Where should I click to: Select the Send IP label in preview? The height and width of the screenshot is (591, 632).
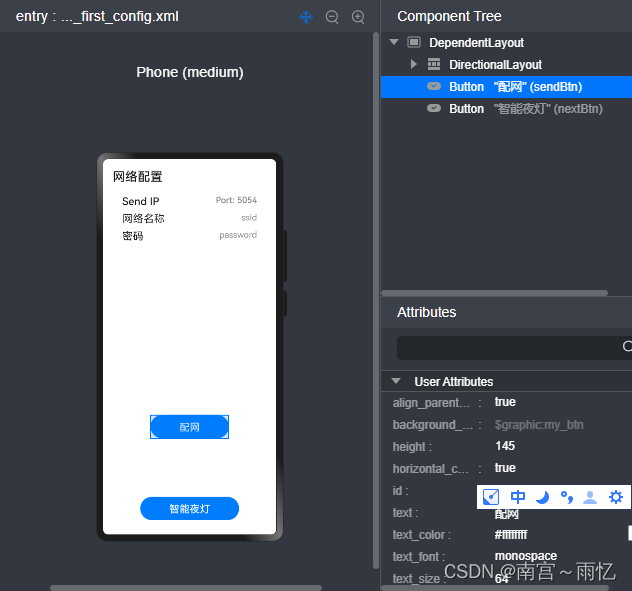(x=141, y=201)
